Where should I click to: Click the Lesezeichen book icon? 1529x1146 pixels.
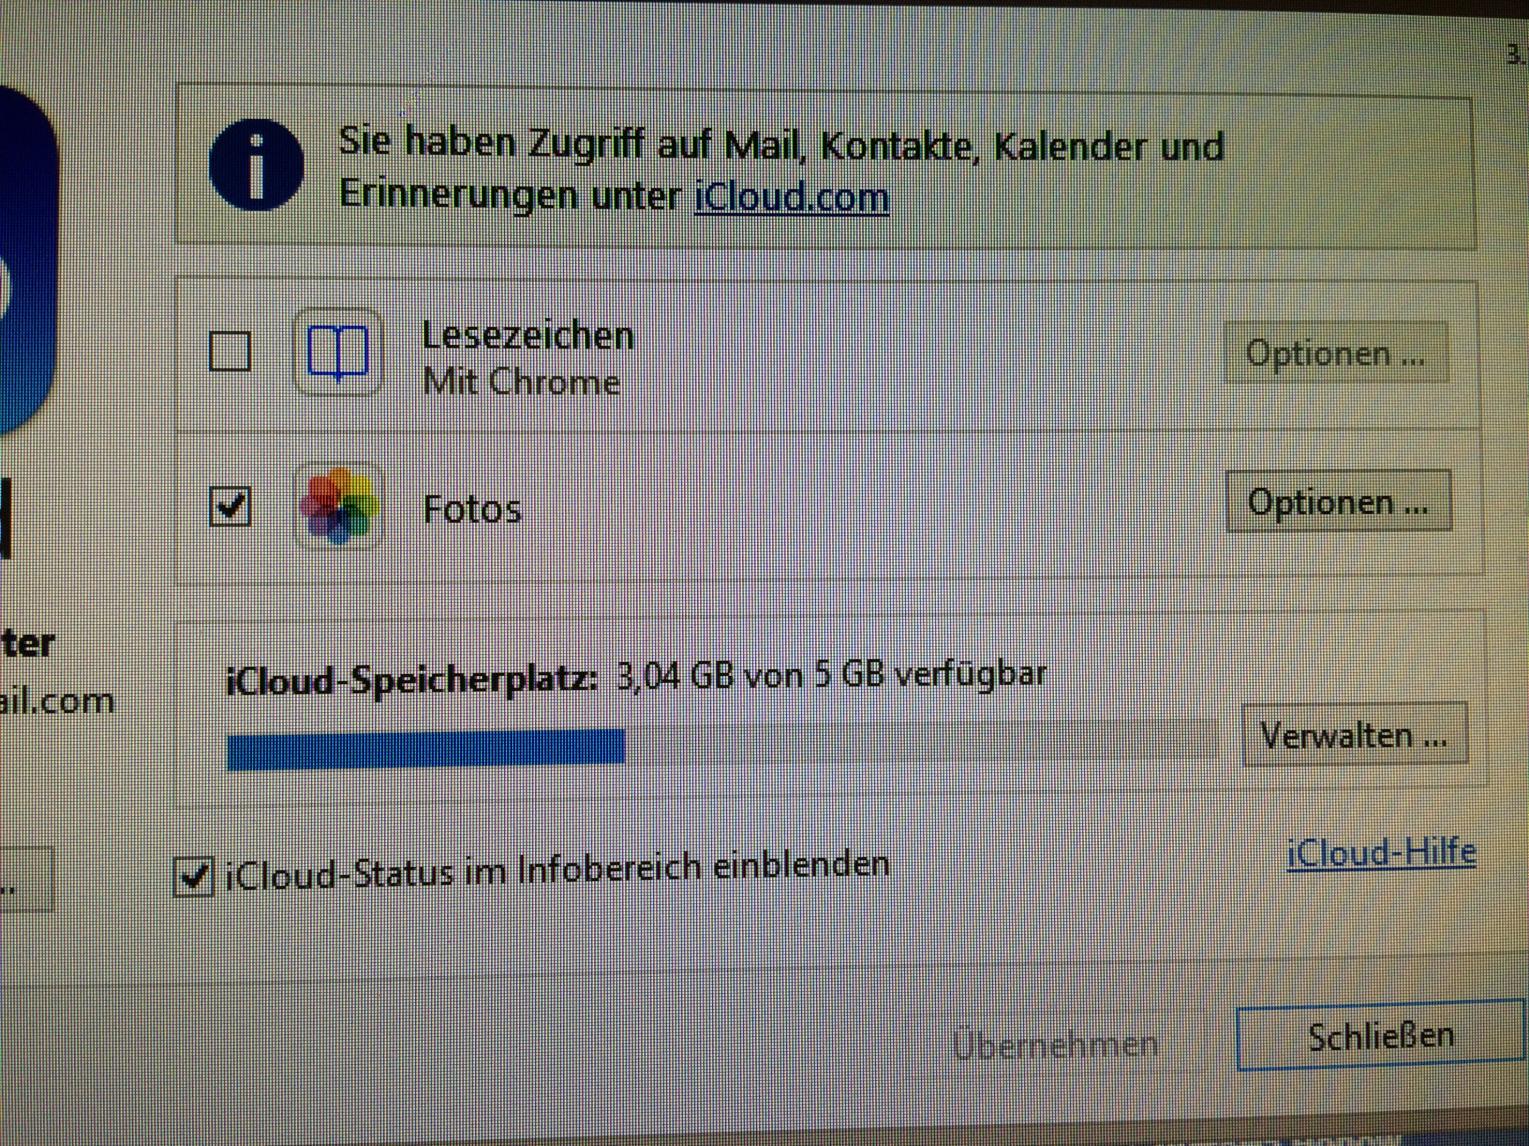(338, 353)
